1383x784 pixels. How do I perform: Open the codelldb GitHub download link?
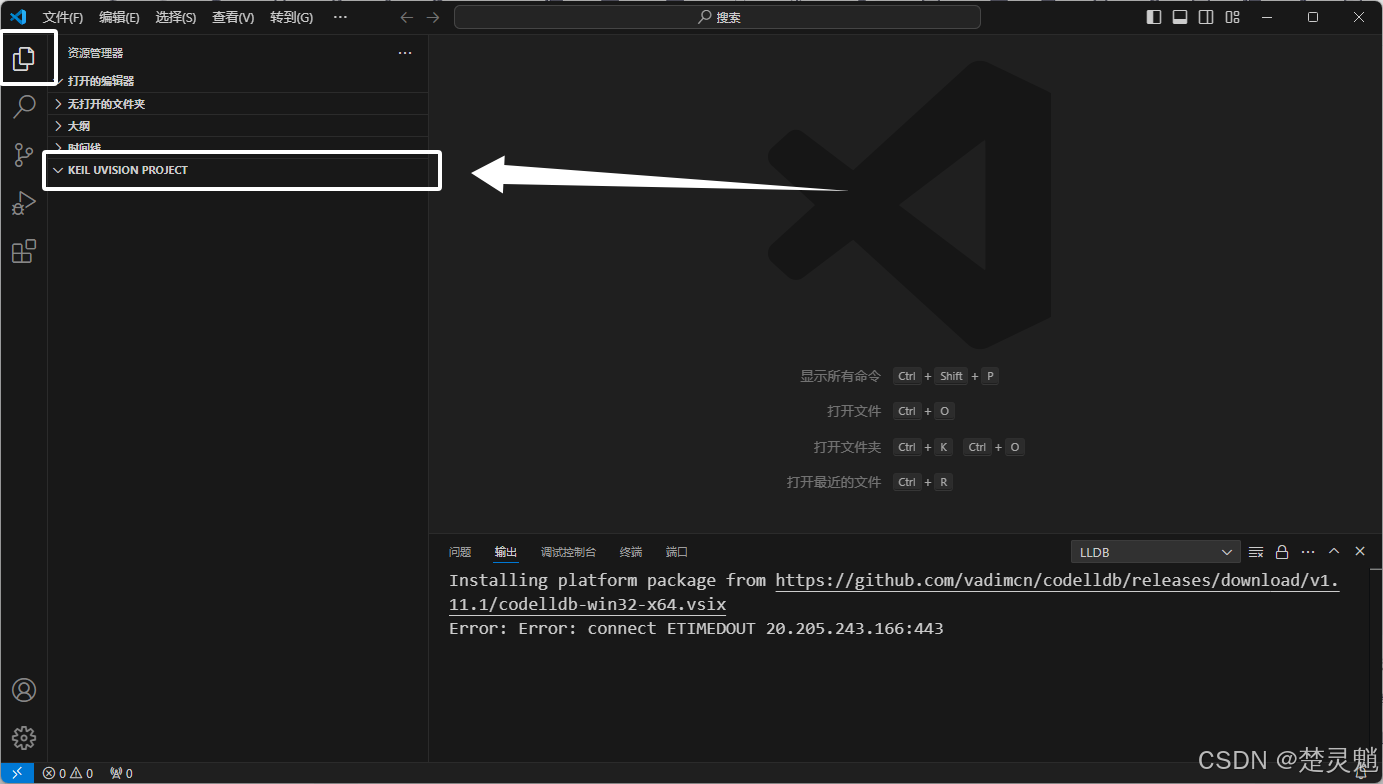click(x=1057, y=581)
